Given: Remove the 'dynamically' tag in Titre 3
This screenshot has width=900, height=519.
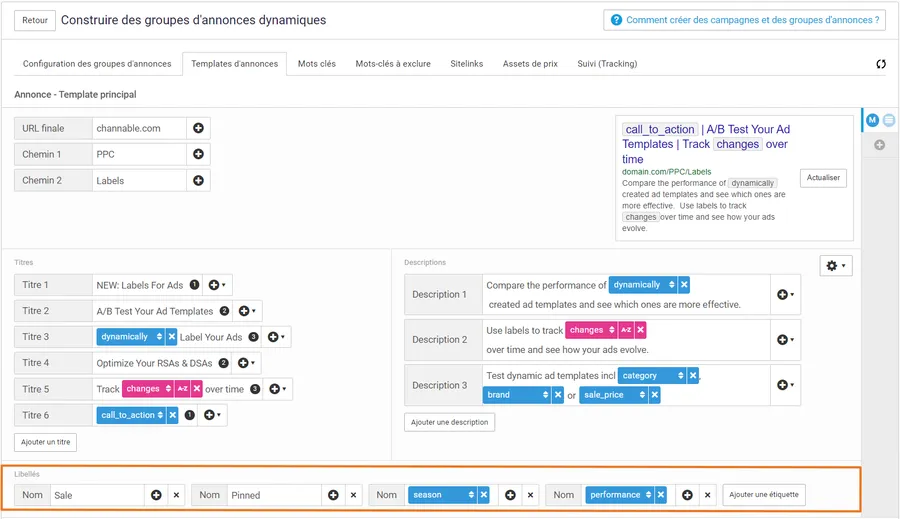Looking at the screenshot, I should [x=172, y=337].
